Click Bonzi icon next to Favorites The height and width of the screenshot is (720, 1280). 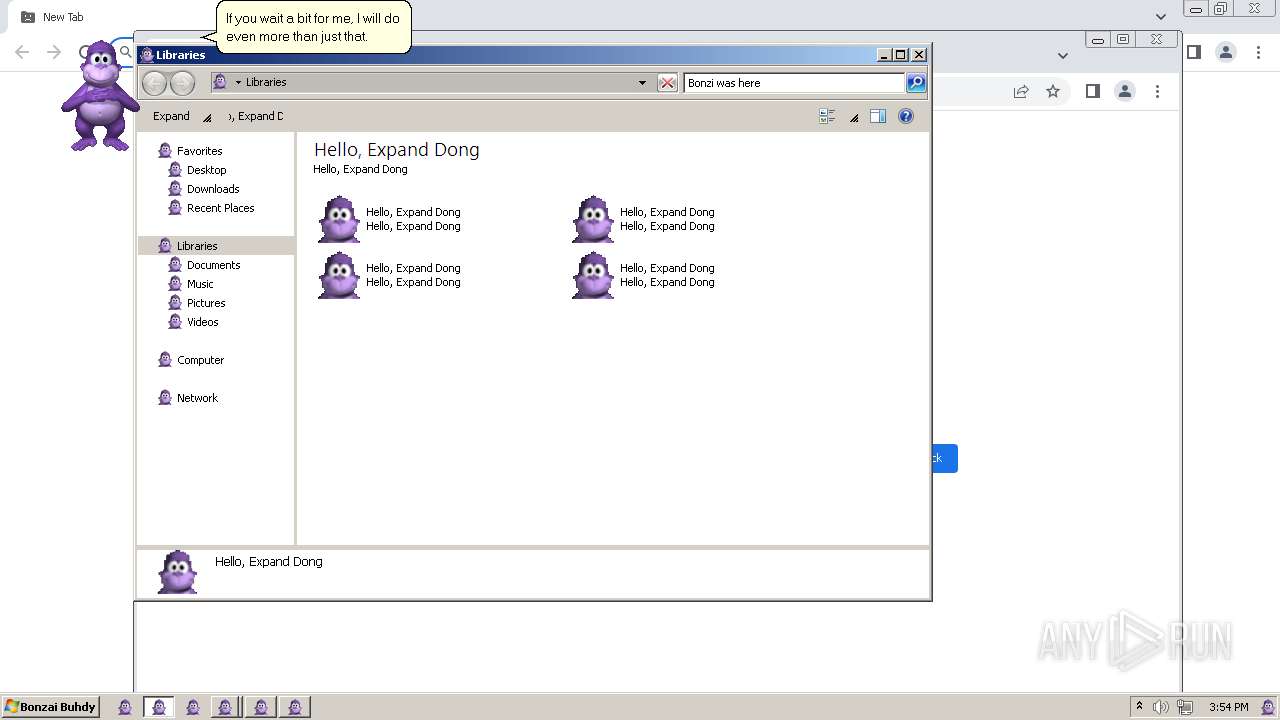click(x=165, y=150)
